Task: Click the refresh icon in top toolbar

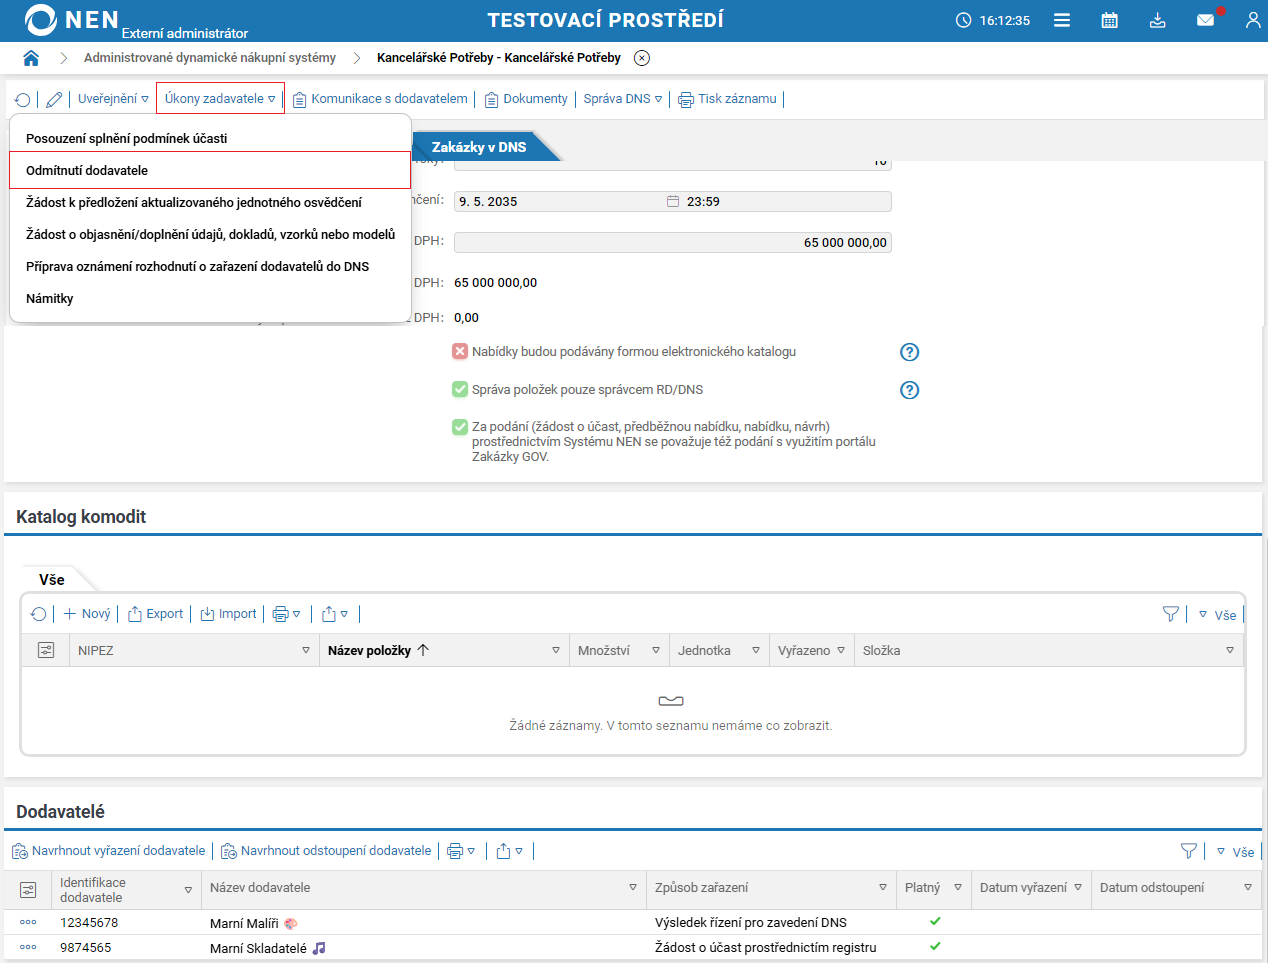Action: coord(22,99)
